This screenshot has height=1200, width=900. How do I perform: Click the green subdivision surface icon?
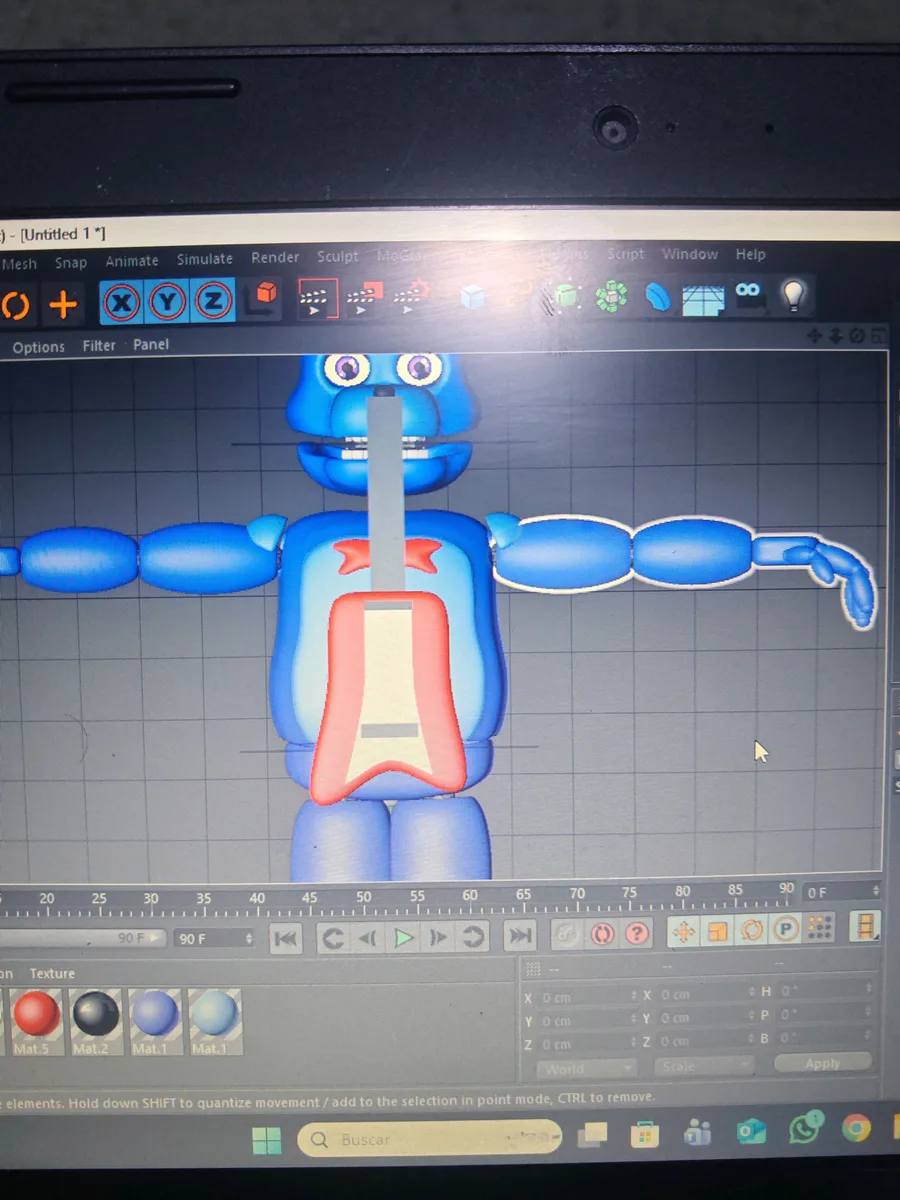[566, 297]
